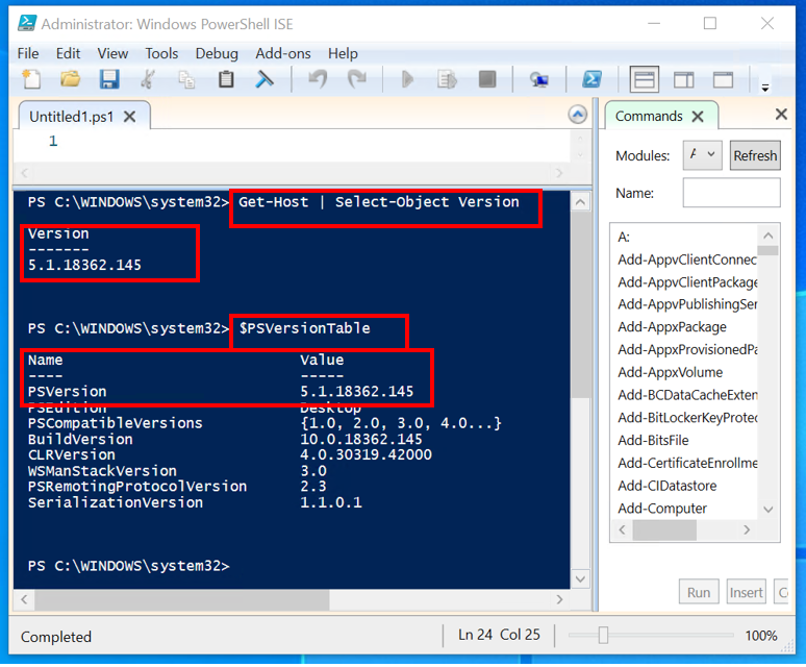
Task: Open the Tools menu
Action: pos(161,53)
